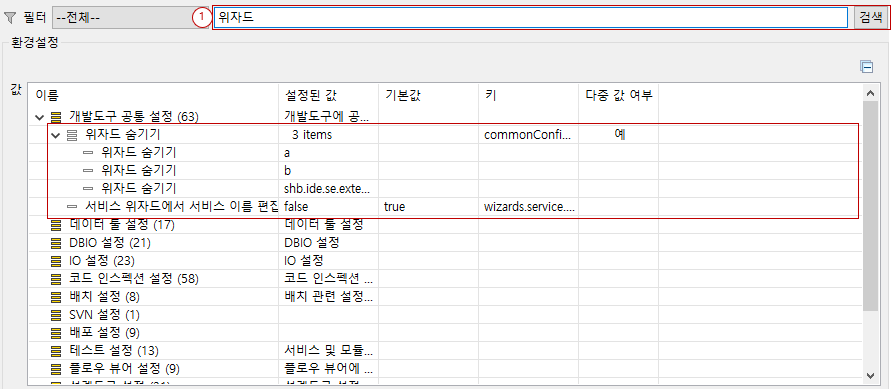Click the search field containing 위자드
The height and width of the screenshot is (389, 891).
(x=531, y=18)
